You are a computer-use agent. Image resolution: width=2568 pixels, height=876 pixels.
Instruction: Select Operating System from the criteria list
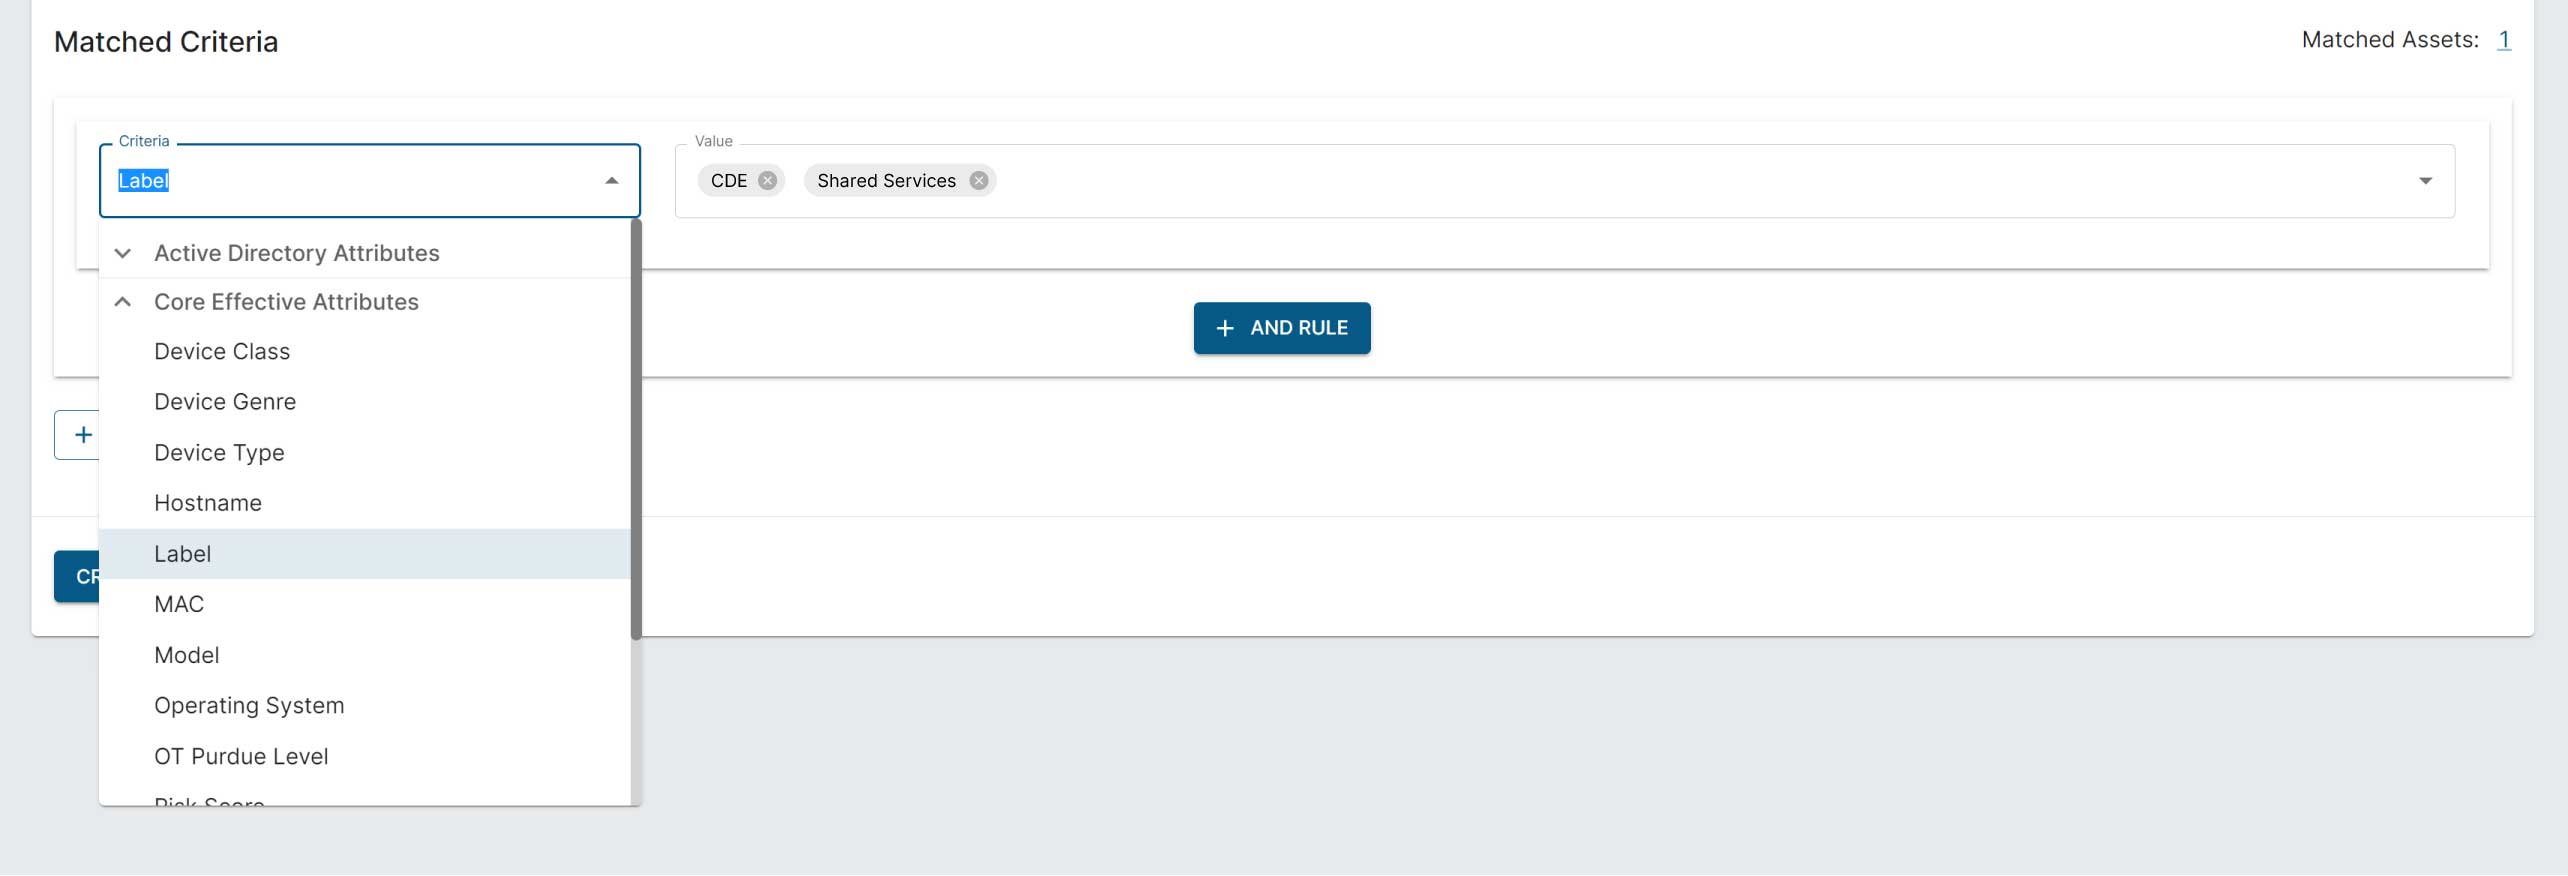249,705
